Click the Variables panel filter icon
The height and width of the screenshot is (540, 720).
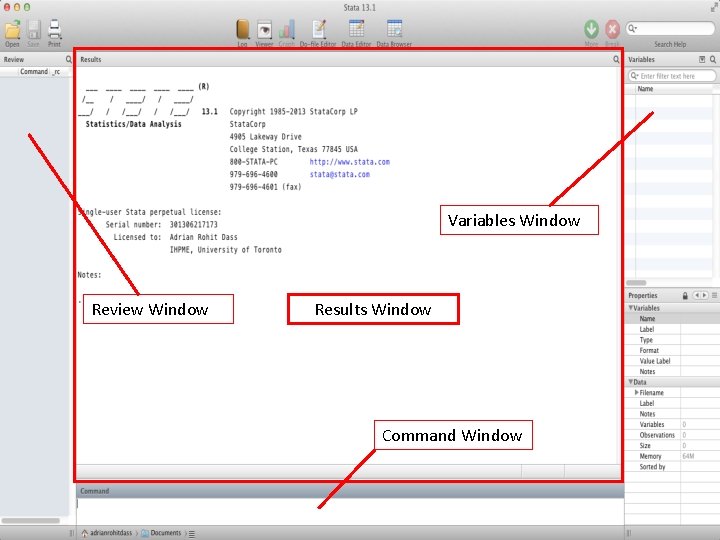(702, 59)
